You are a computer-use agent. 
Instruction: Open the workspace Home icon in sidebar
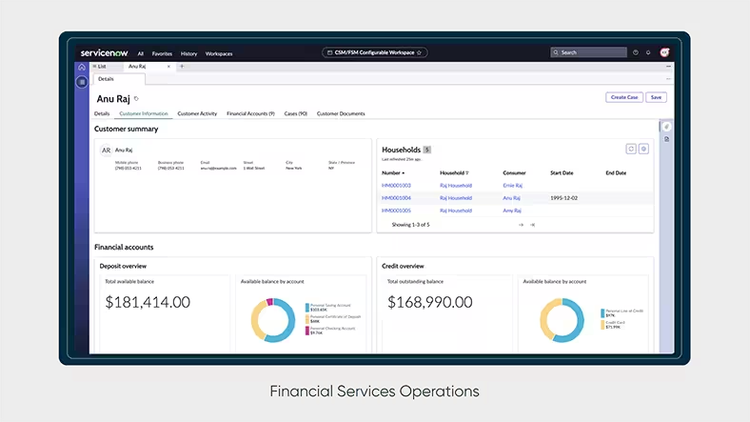(82, 67)
